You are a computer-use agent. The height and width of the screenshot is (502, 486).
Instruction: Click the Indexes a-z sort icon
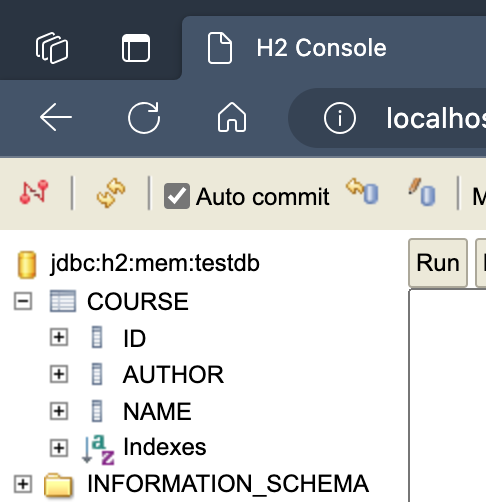(98, 450)
